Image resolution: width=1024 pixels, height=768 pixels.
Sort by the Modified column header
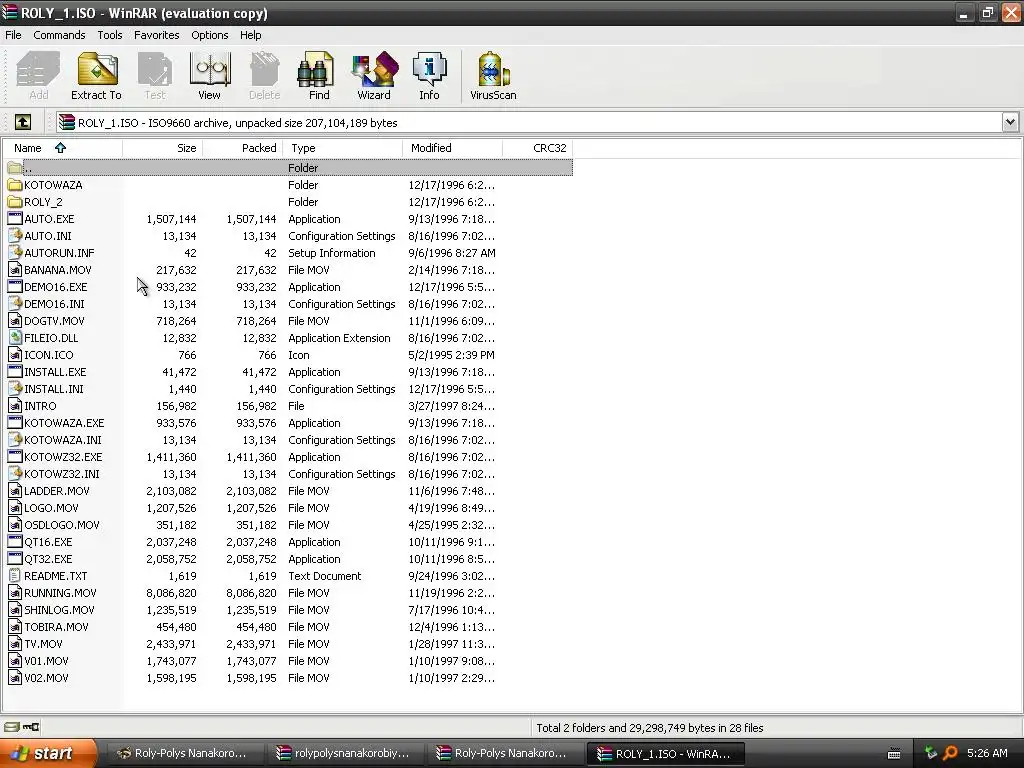tap(453, 148)
